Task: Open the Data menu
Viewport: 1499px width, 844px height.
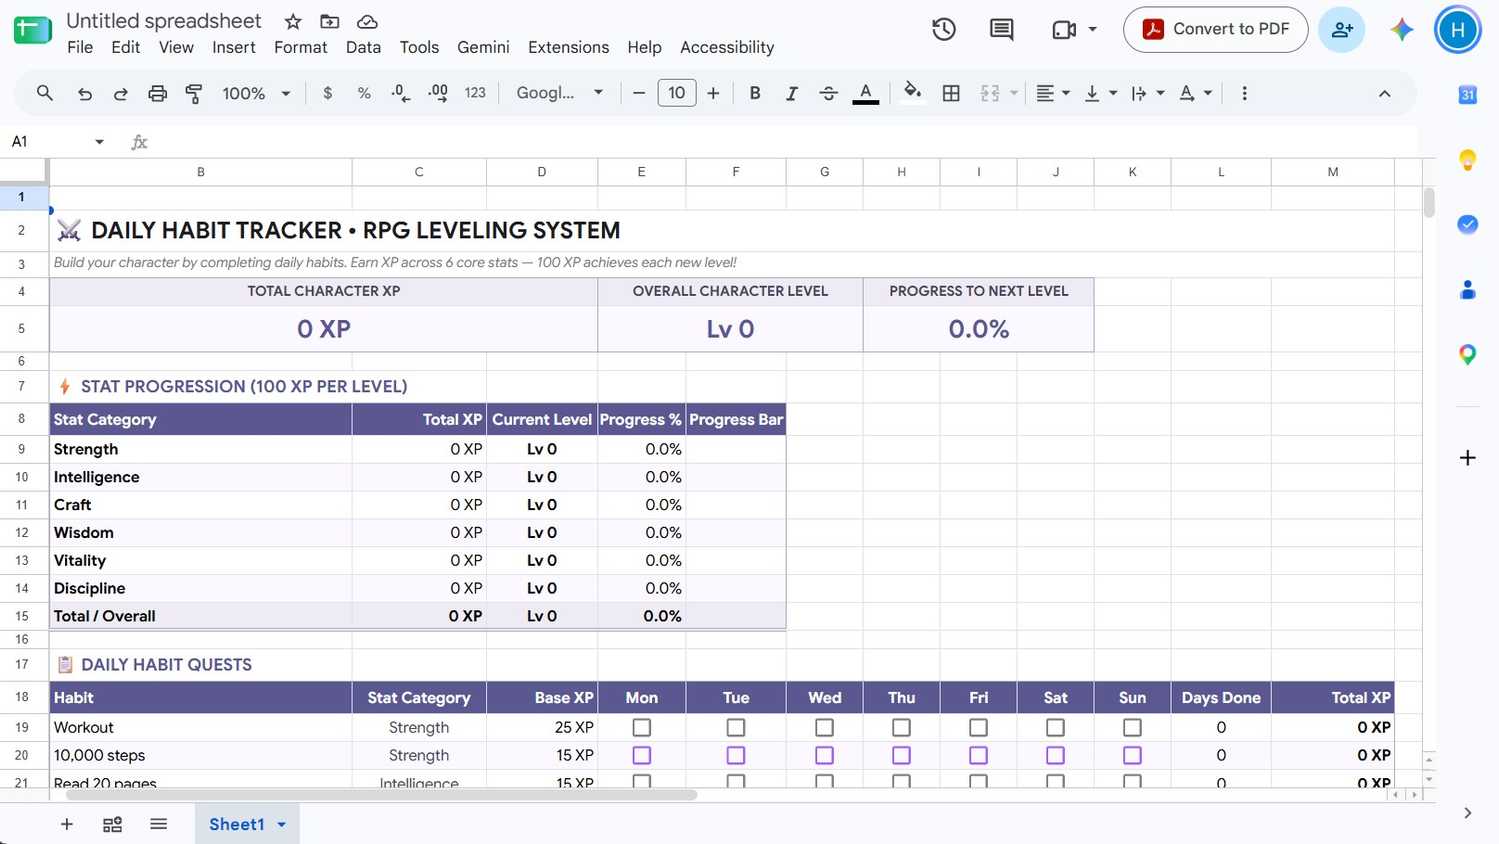Action: pos(363,47)
